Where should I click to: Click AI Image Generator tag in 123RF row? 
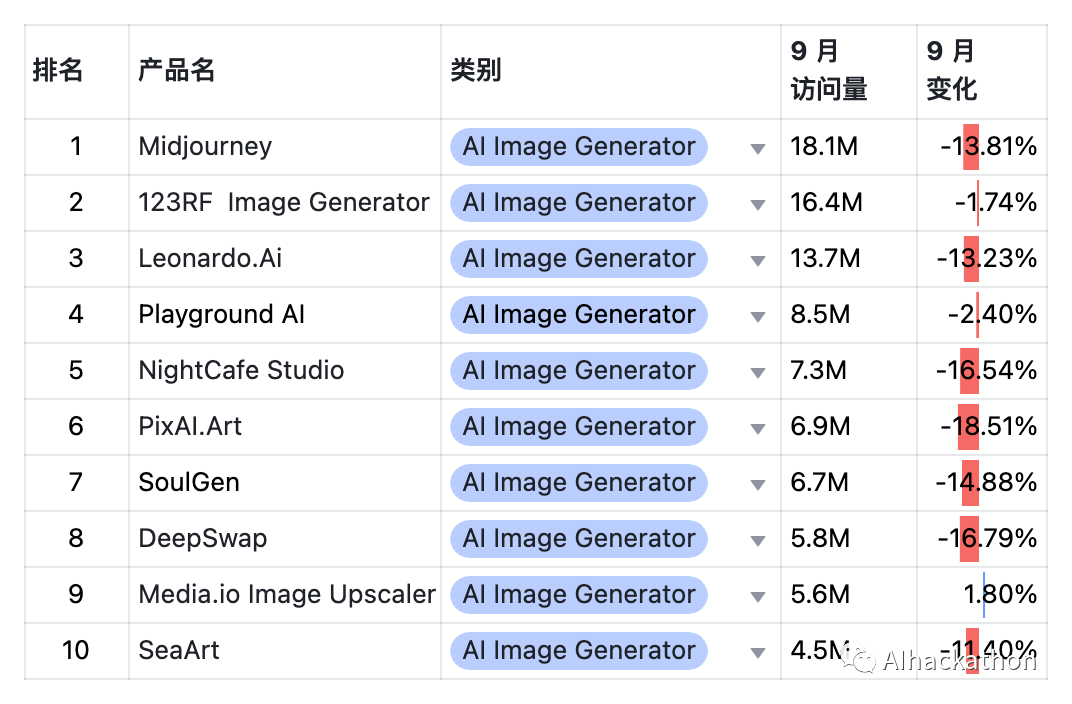click(578, 203)
